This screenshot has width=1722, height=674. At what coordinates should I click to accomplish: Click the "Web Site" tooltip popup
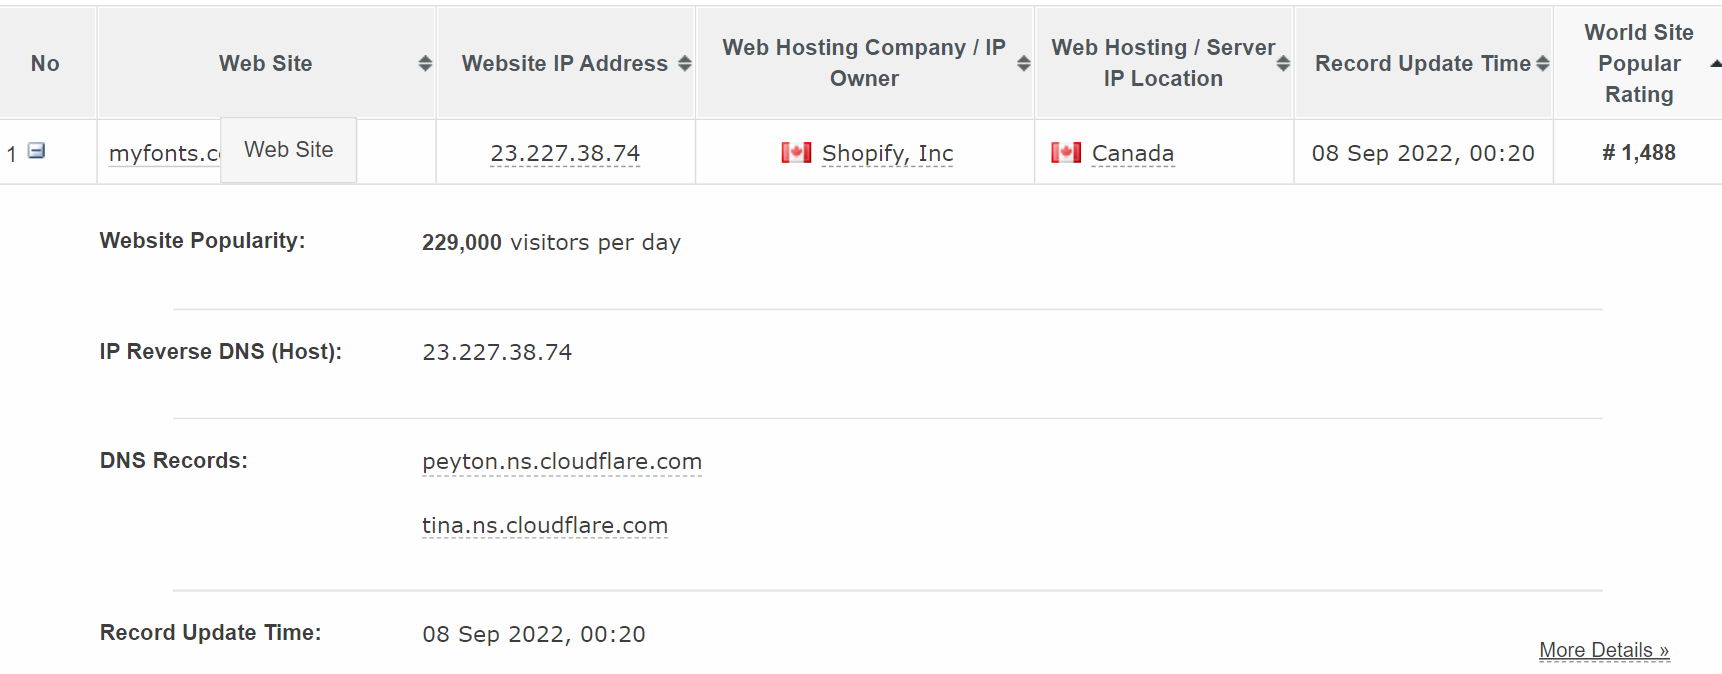point(288,149)
